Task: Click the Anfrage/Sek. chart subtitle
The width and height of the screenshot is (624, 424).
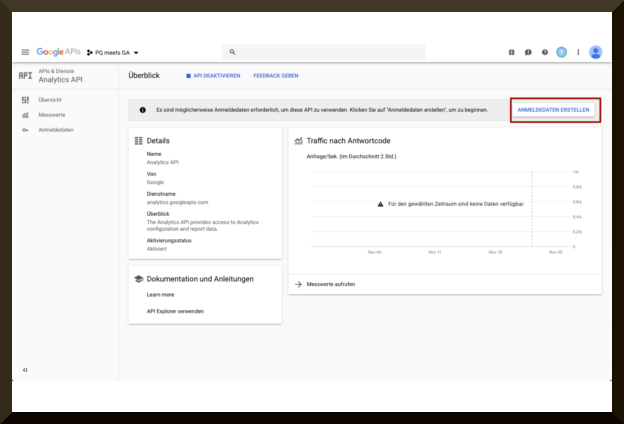Action: [x=351, y=156]
